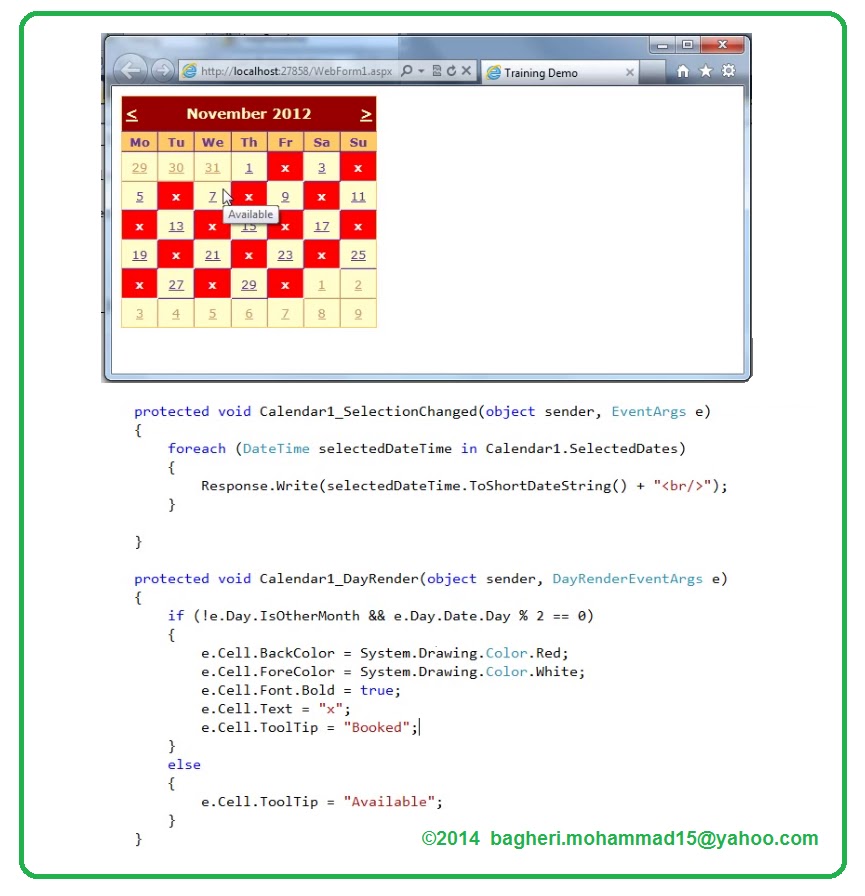Select December 9 in last calendar row
Screen dimensions: 865x896
tap(358, 314)
